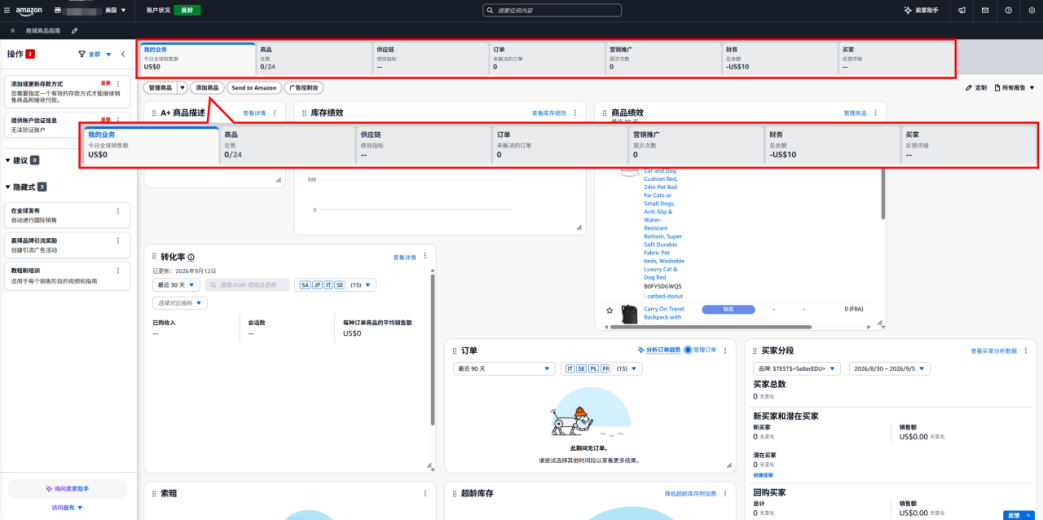Open the 库存绩效 widget options menu
The height and width of the screenshot is (520, 1043).
coord(575,113)
